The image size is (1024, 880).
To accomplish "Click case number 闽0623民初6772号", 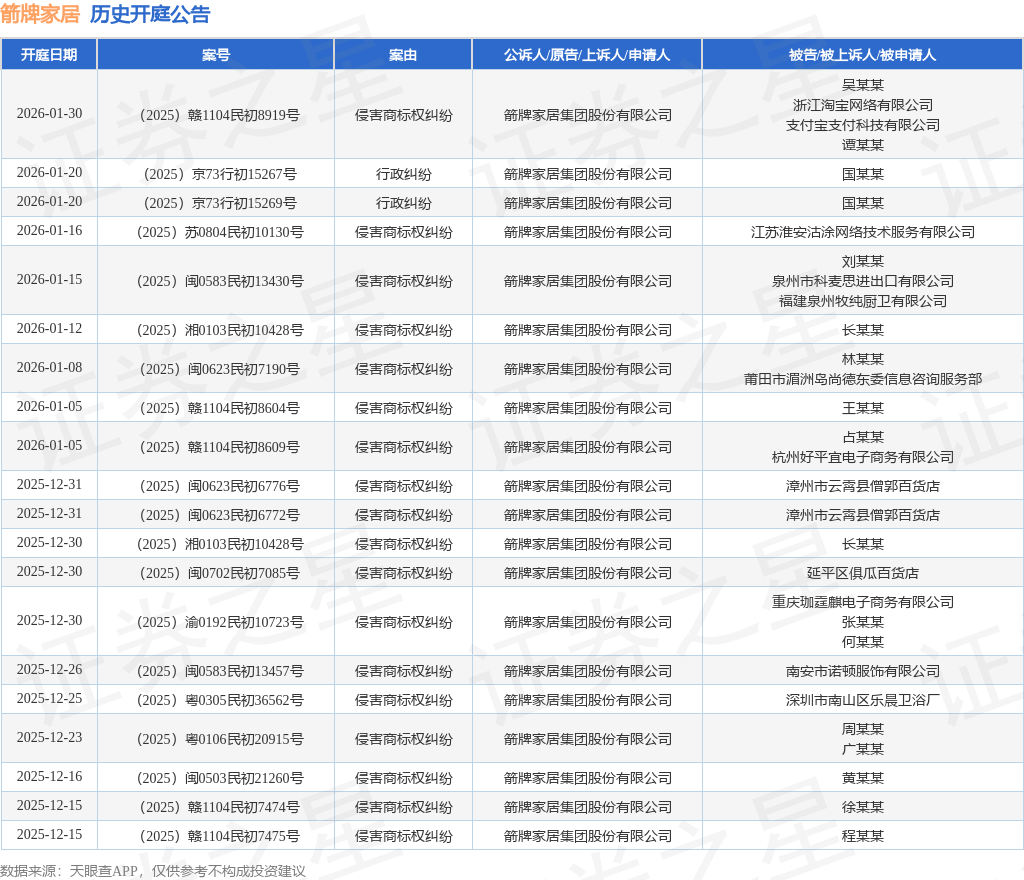I will [x=220, y=515].
